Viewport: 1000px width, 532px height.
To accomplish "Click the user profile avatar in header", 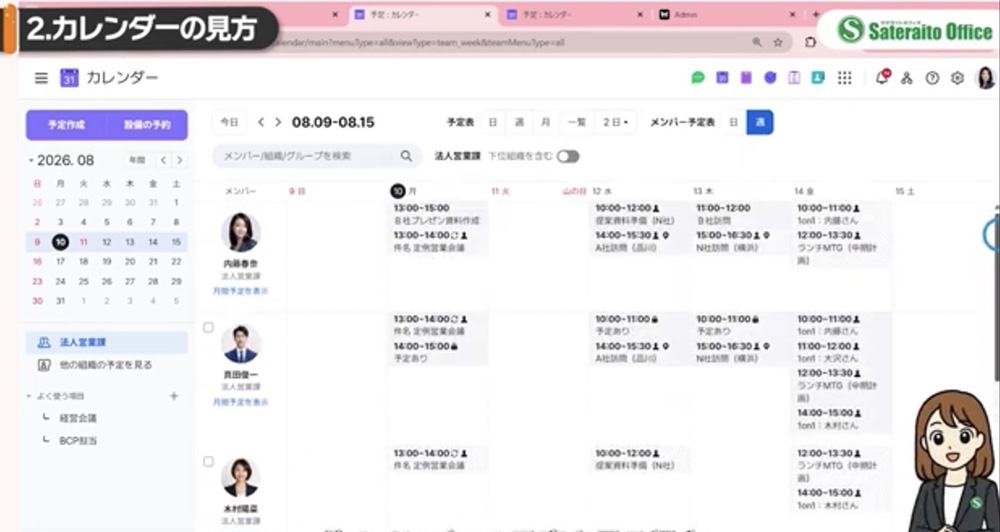I will [x=985, y=78].
